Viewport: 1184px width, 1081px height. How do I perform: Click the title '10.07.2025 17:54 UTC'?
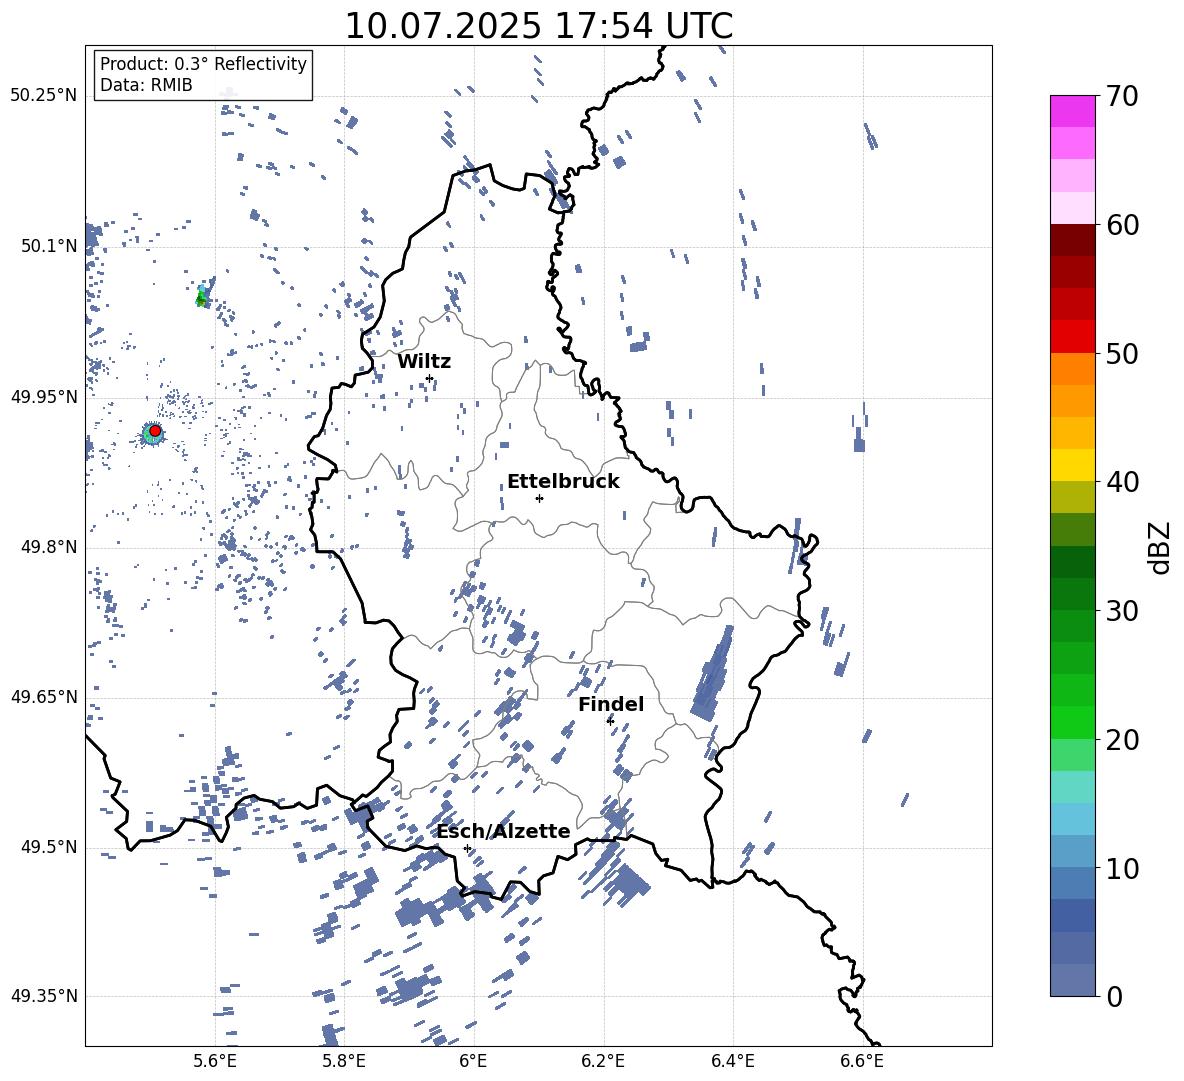pos(538,26)
